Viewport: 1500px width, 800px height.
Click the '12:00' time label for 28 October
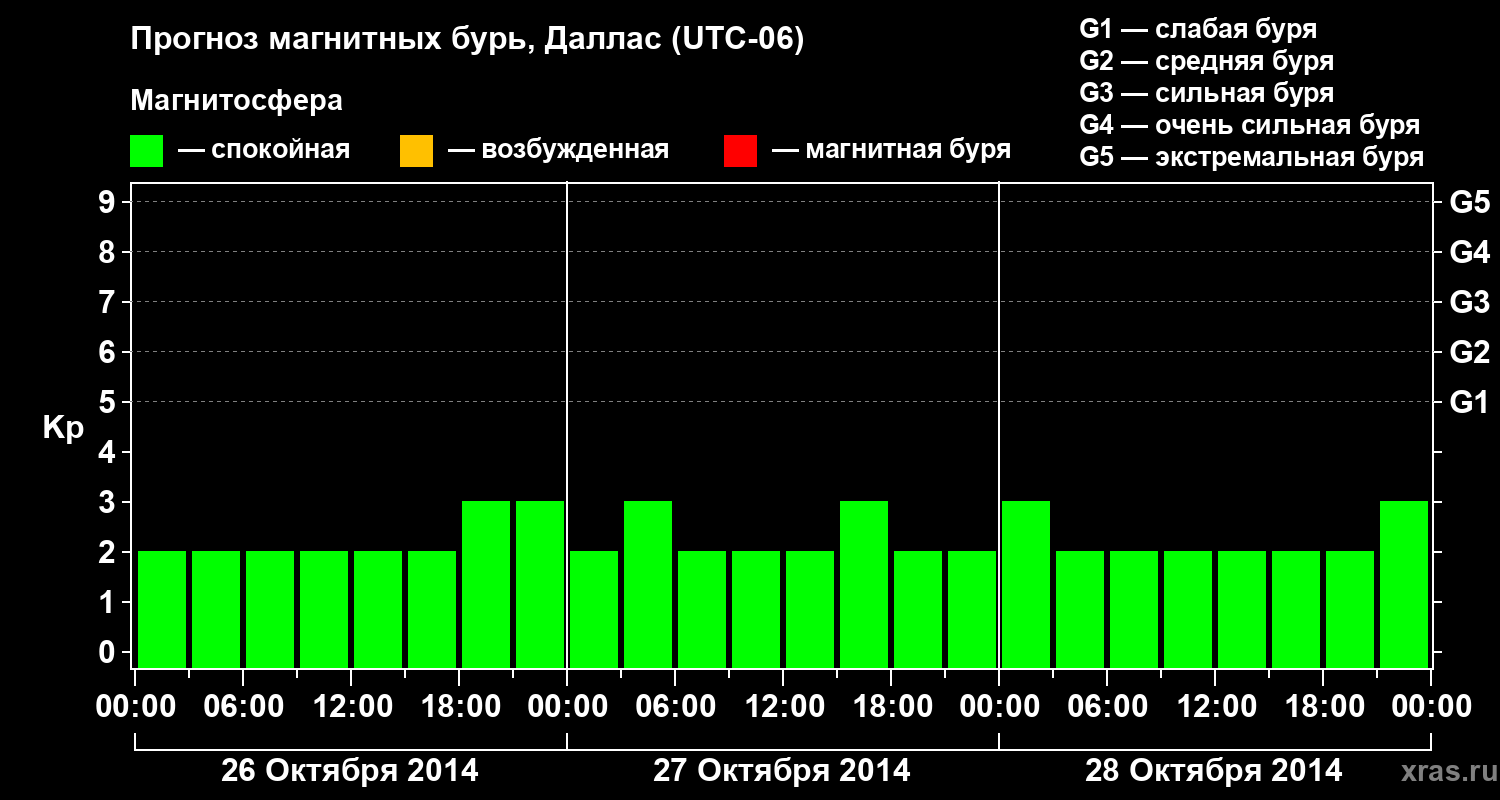click(x=1217, y=707)
